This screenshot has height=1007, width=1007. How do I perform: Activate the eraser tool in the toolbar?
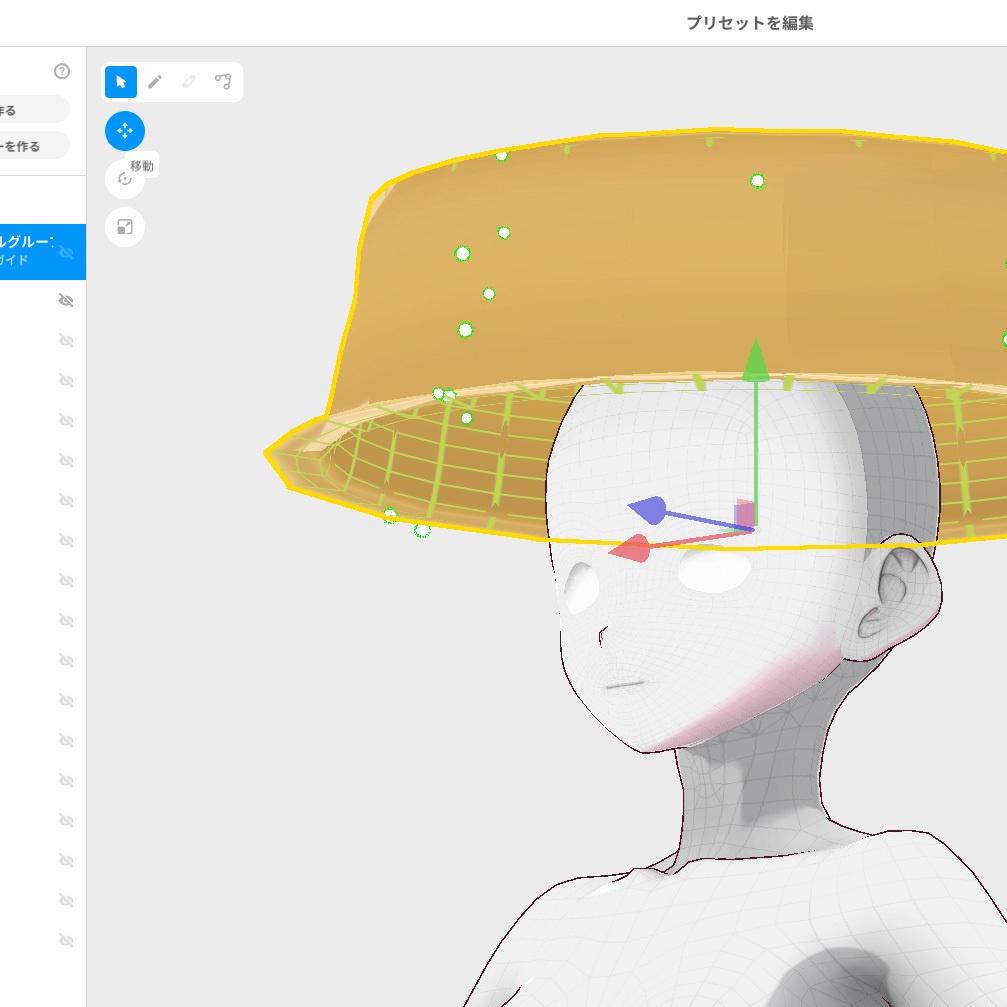click(x=189, y=82)
